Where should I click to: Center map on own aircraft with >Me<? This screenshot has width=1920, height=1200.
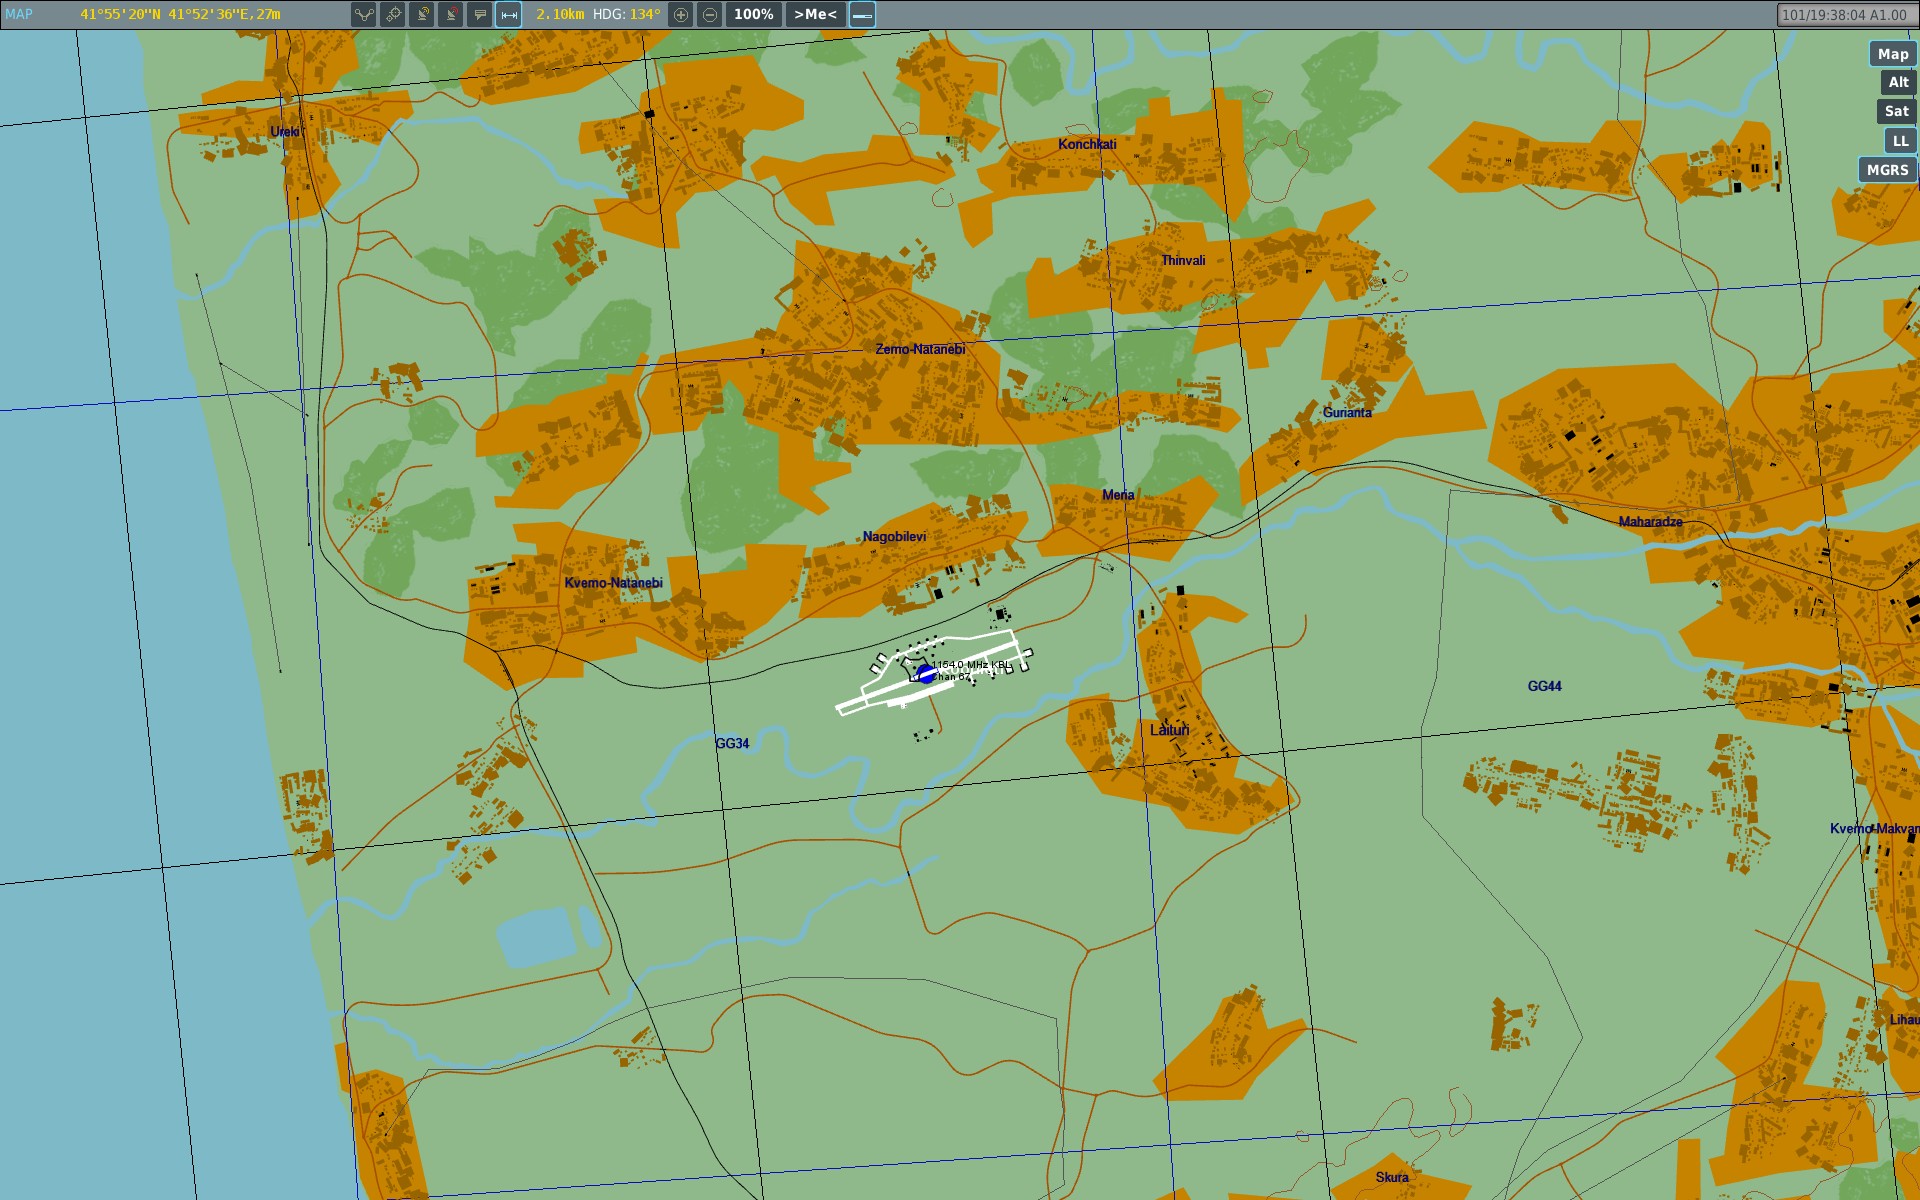point(815,14)
